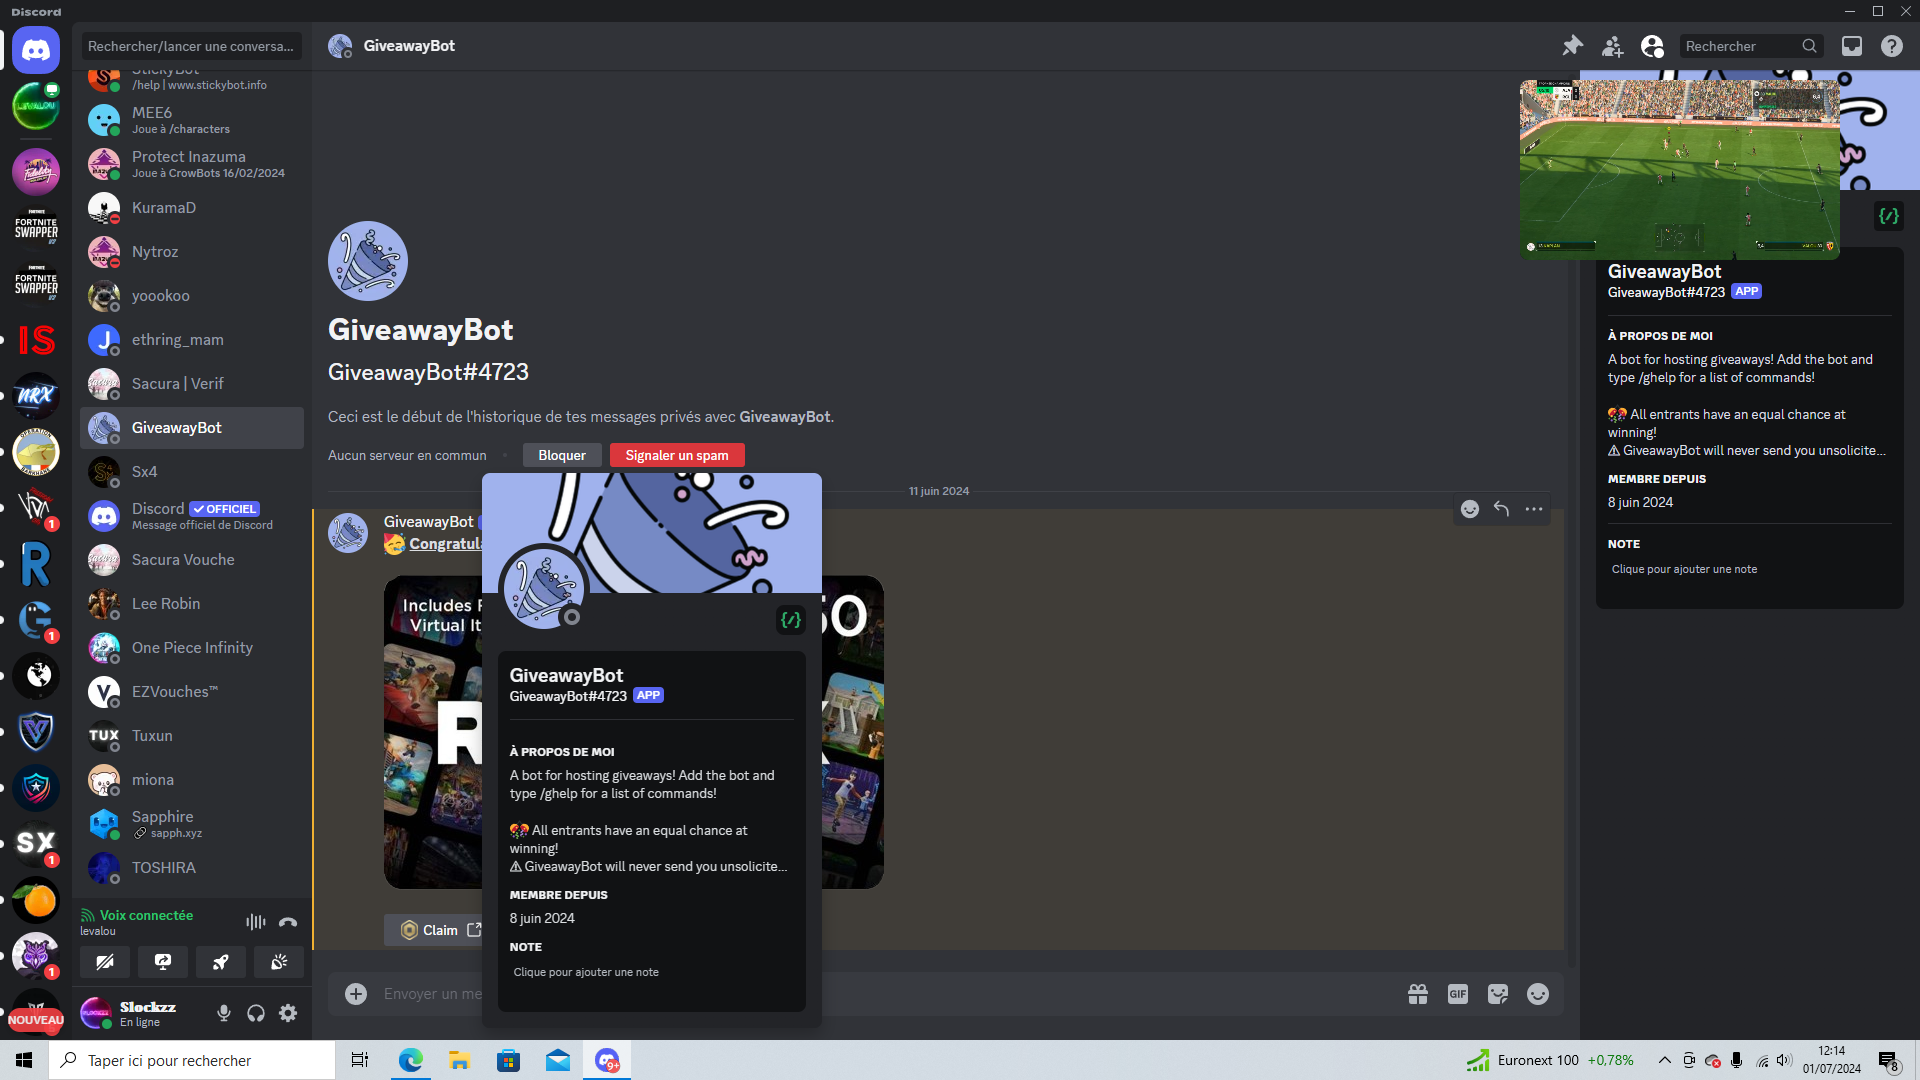
Task: Open the Sapphire bot conversation
Action: pyautogui.click(x=192, y=824)
